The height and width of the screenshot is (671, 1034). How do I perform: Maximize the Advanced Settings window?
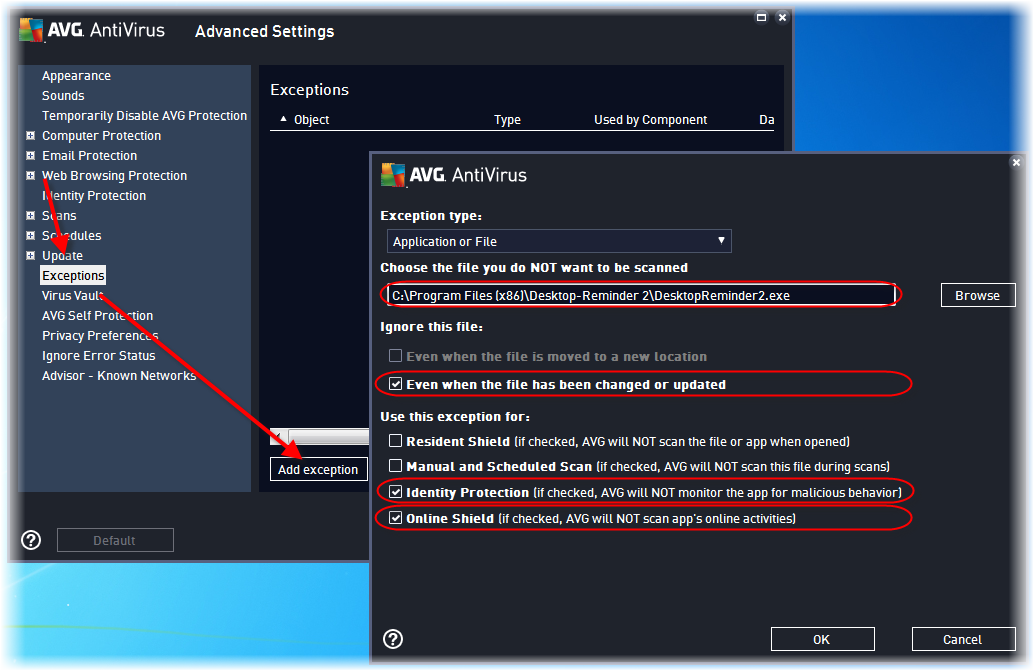point(761,17)
